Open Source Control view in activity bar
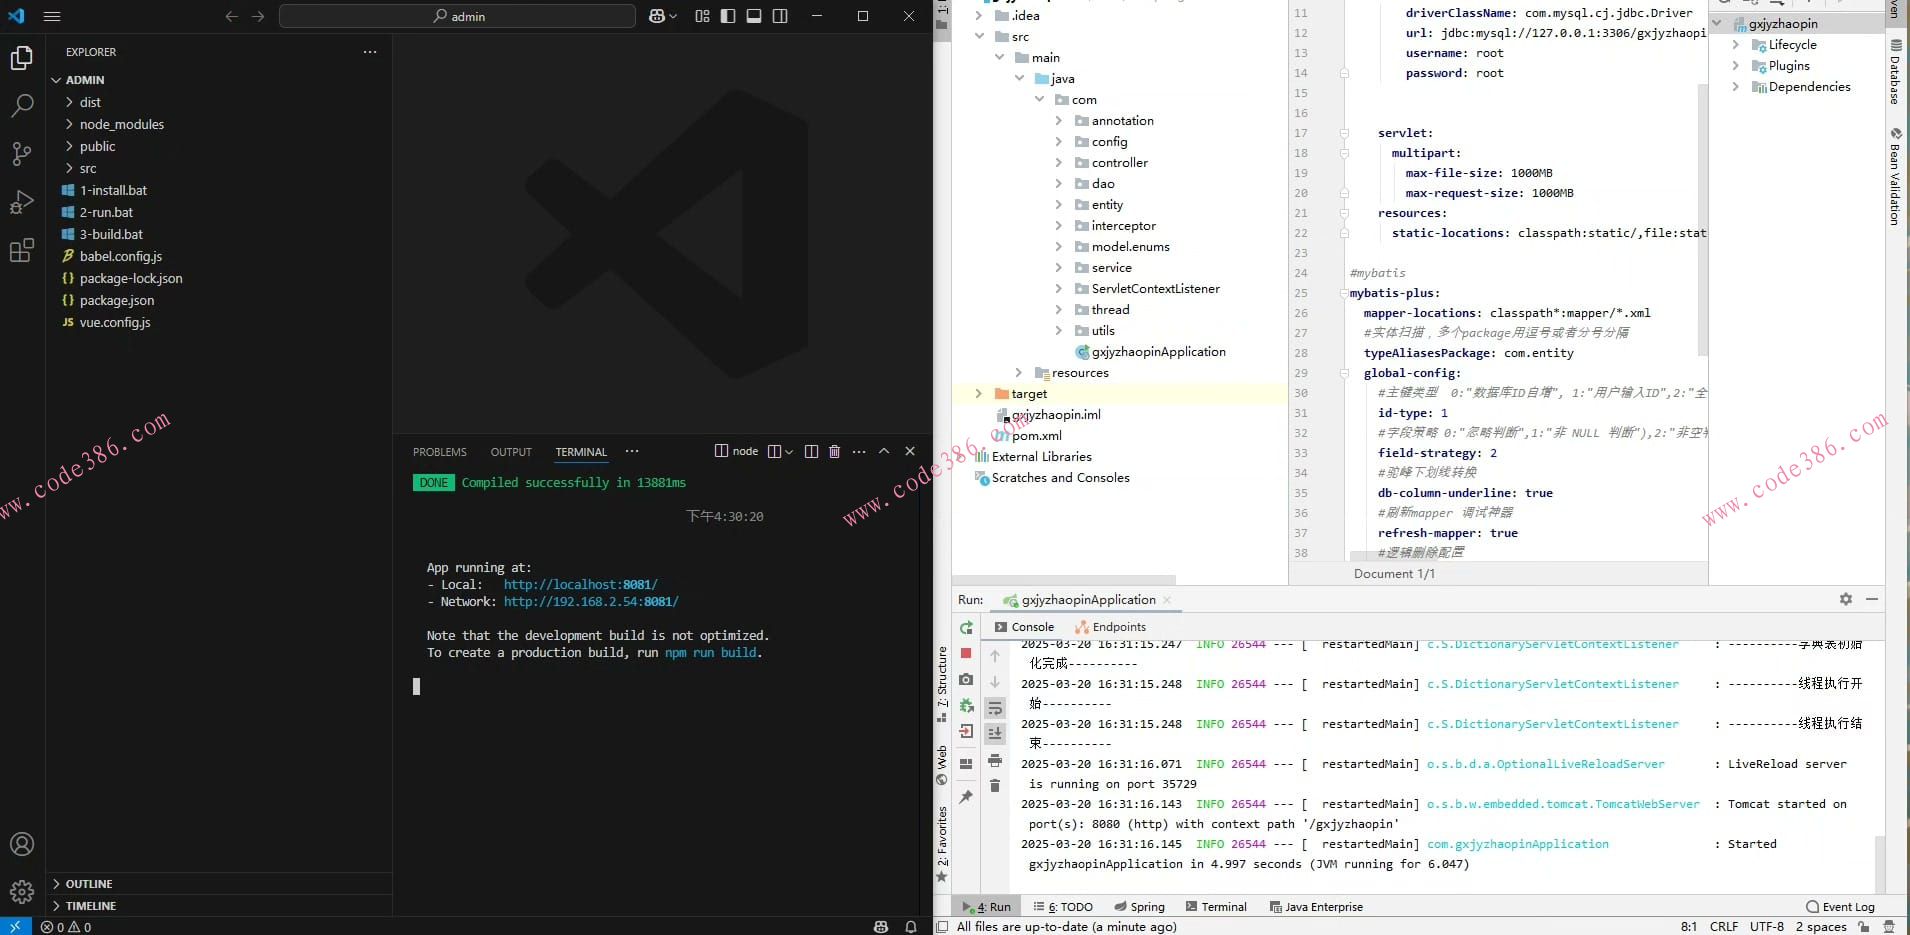 (22, 153)
